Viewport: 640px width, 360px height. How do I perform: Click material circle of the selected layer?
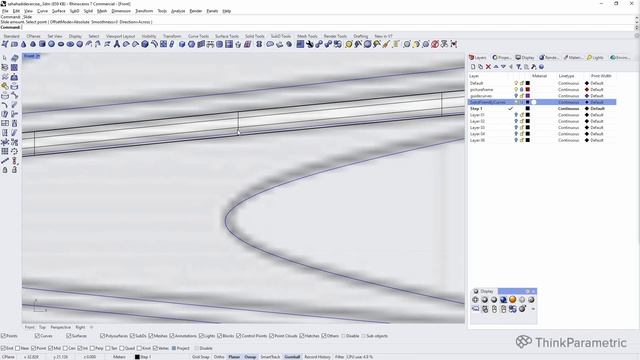[533, 102]
